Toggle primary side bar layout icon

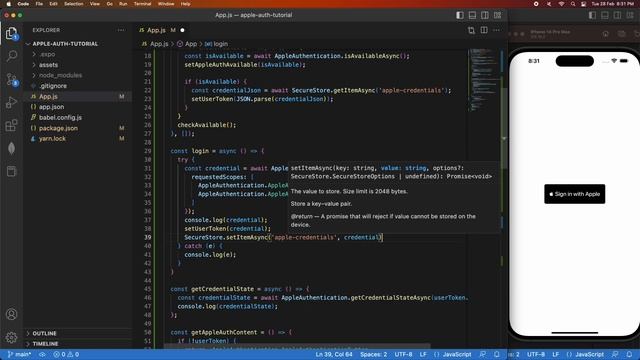460,15
